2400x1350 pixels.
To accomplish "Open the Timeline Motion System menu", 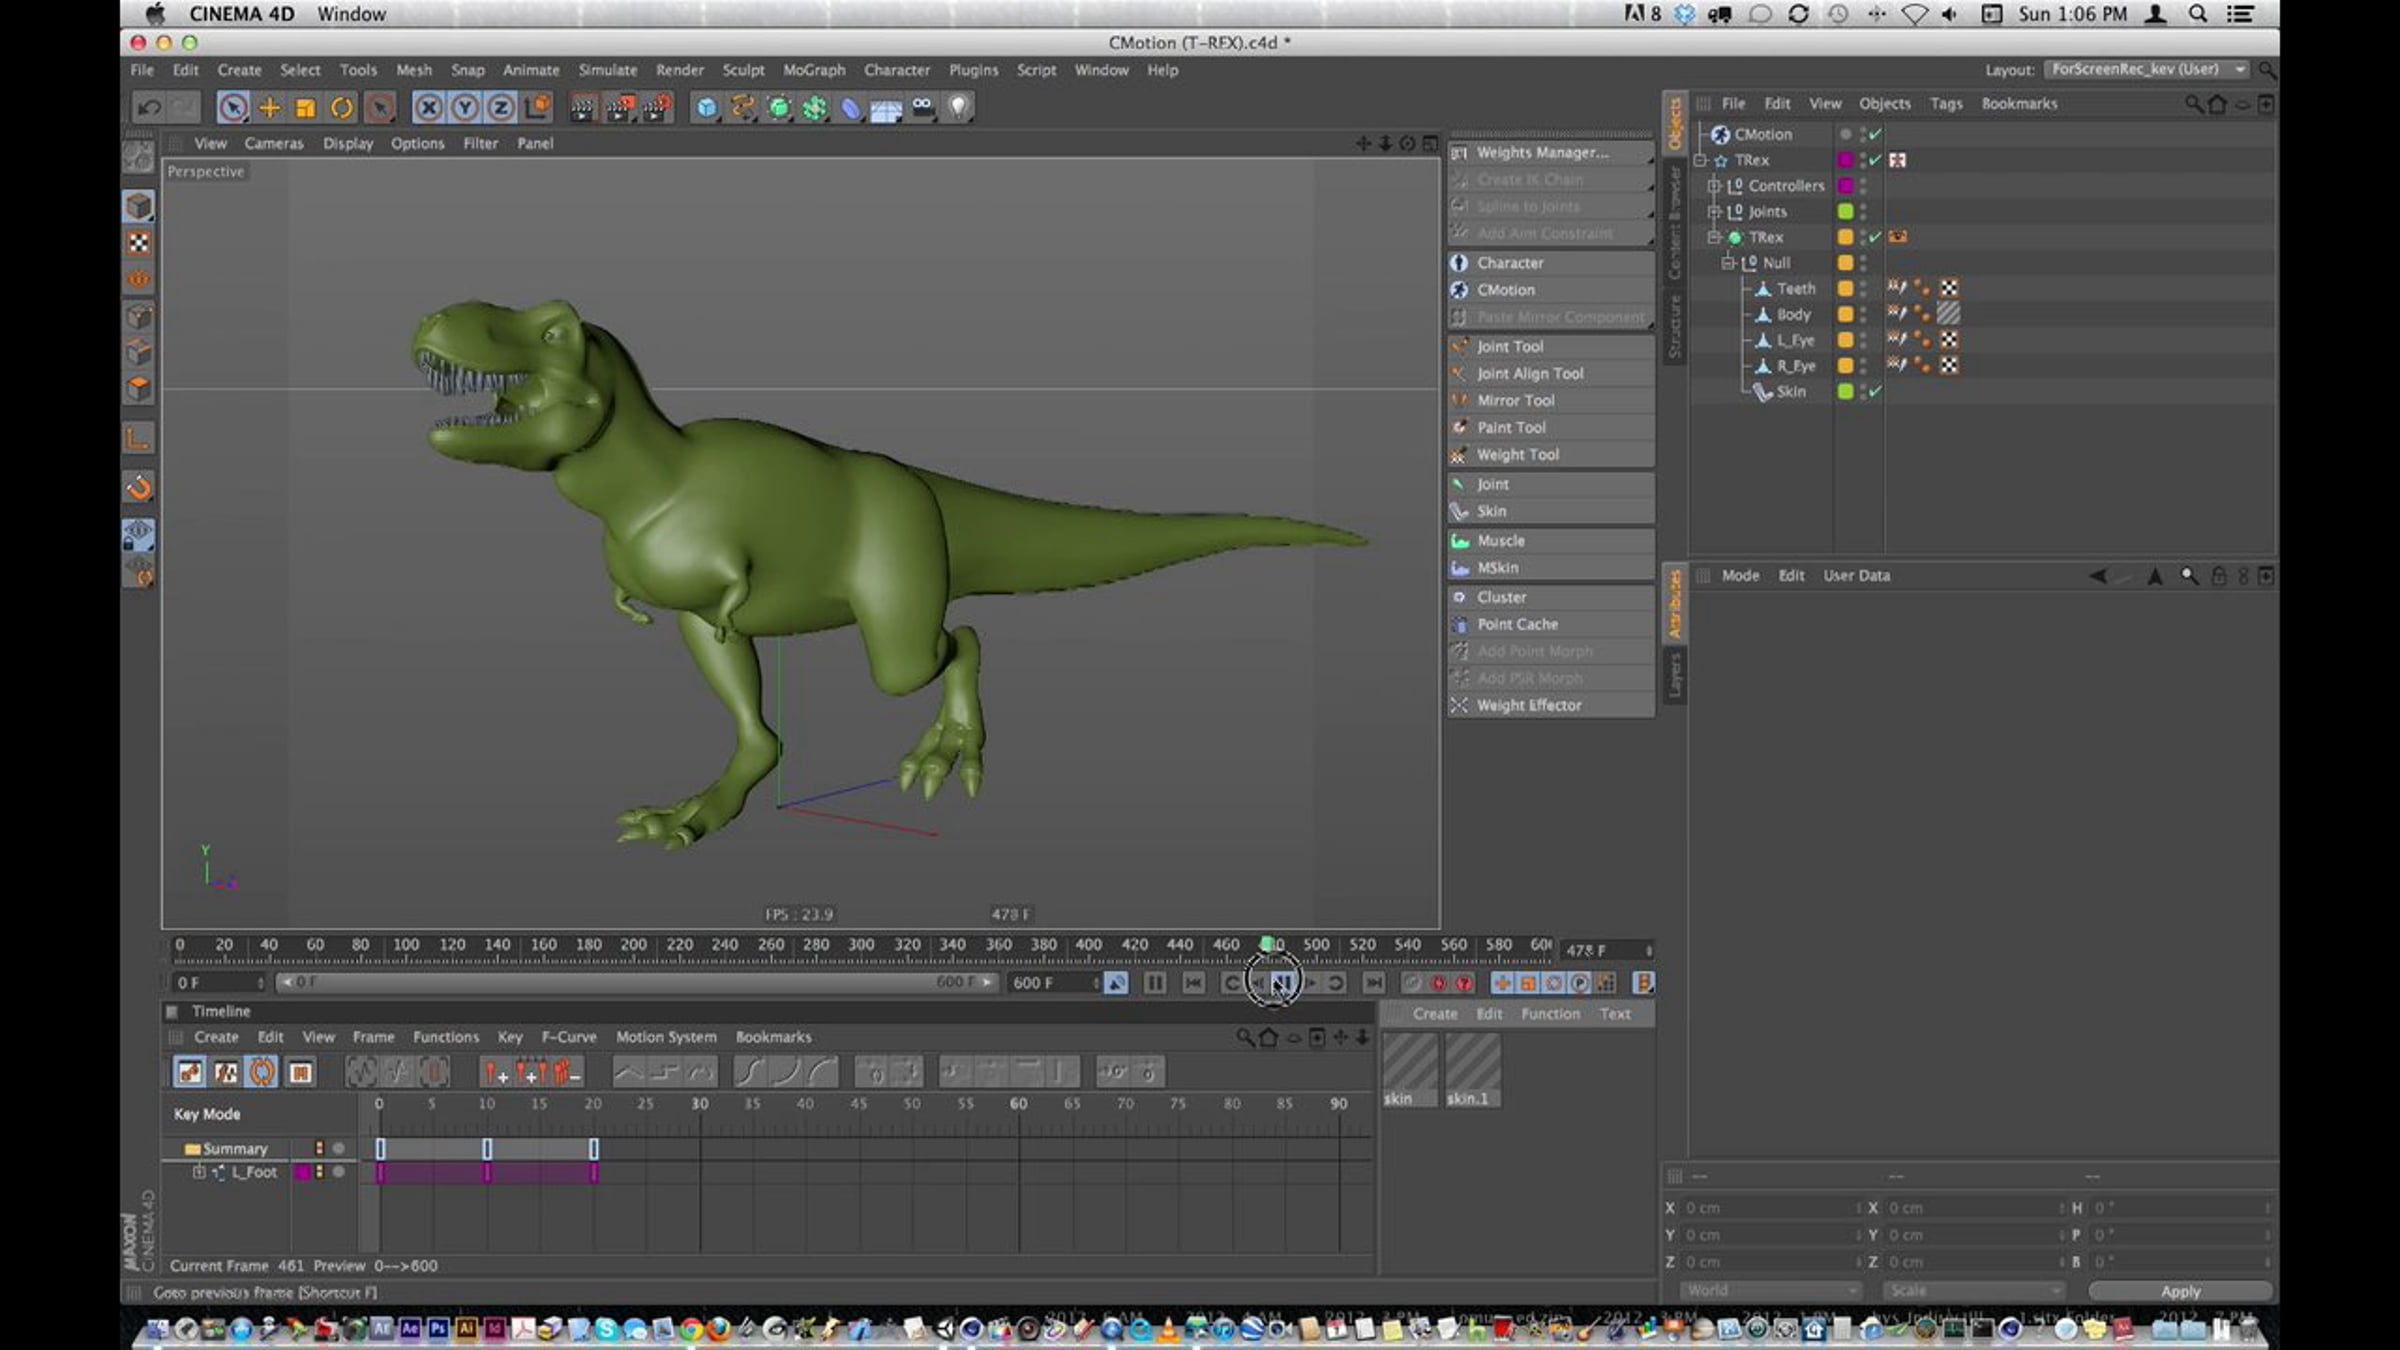I will [666, 1037].
